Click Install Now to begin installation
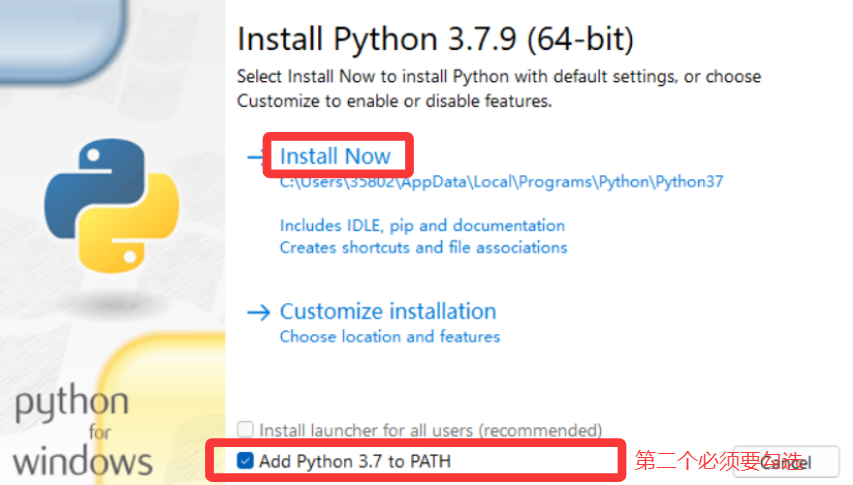This screenshot has height=485, width=853. coord(335,157)
